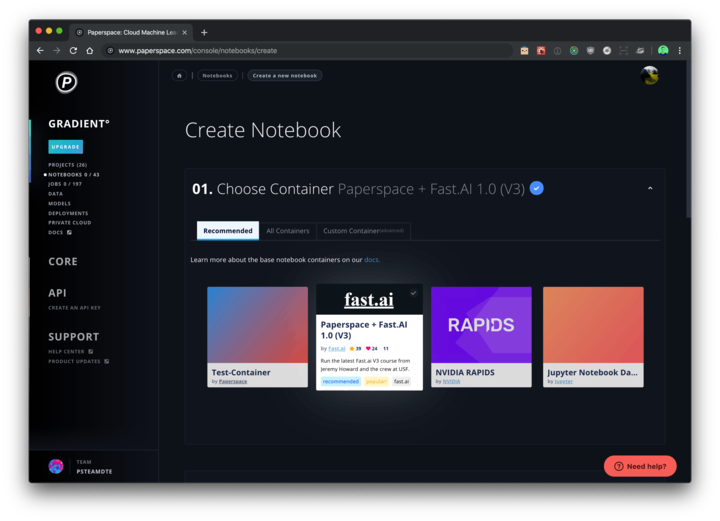The height and width of the screenshot is (521, 720).
Task: Go back with browser back arrow
Action: pyautogui.click(x=40, y=50)
